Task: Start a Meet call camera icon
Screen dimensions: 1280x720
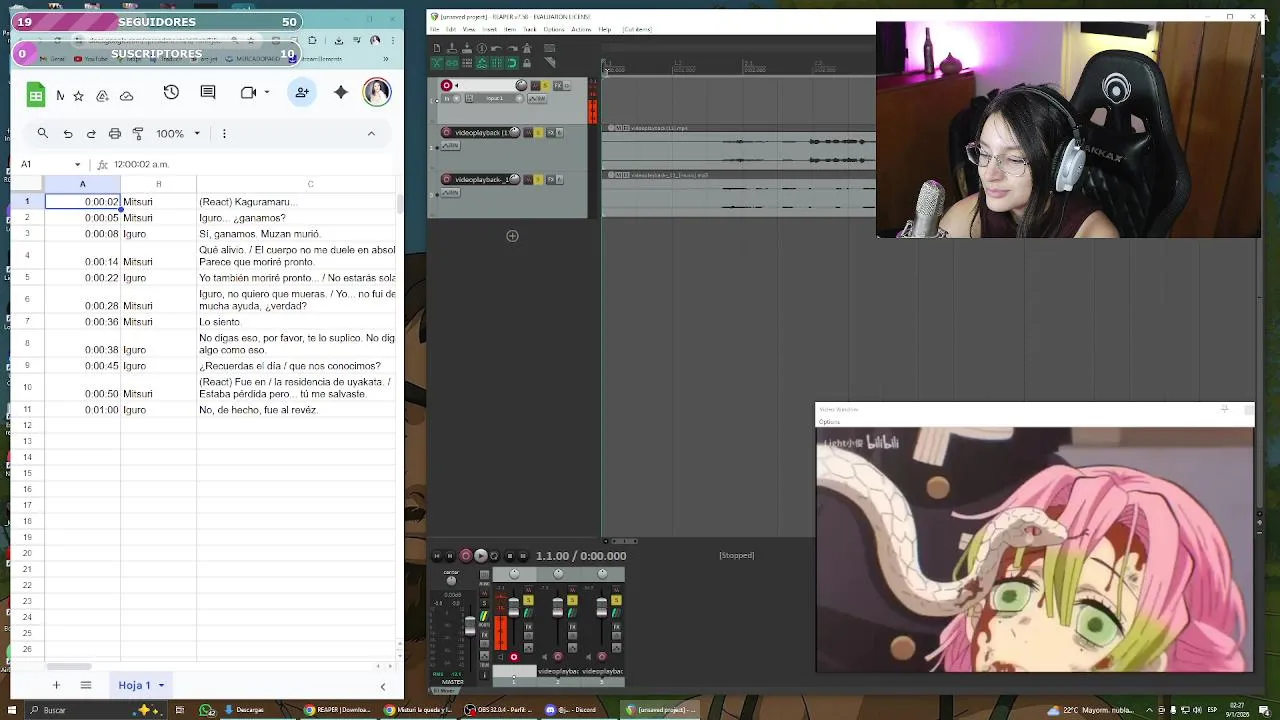Action: pyautogui.click(x=249, y=92)
